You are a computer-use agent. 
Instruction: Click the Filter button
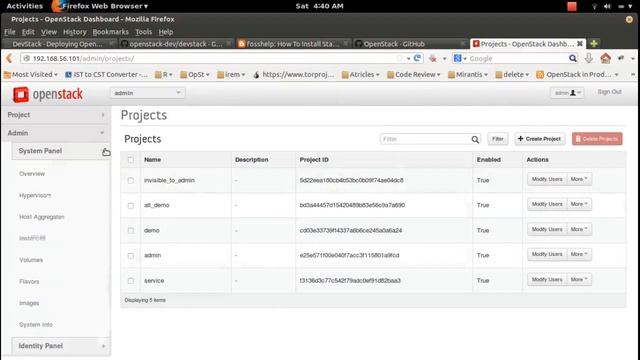point(498,139)
